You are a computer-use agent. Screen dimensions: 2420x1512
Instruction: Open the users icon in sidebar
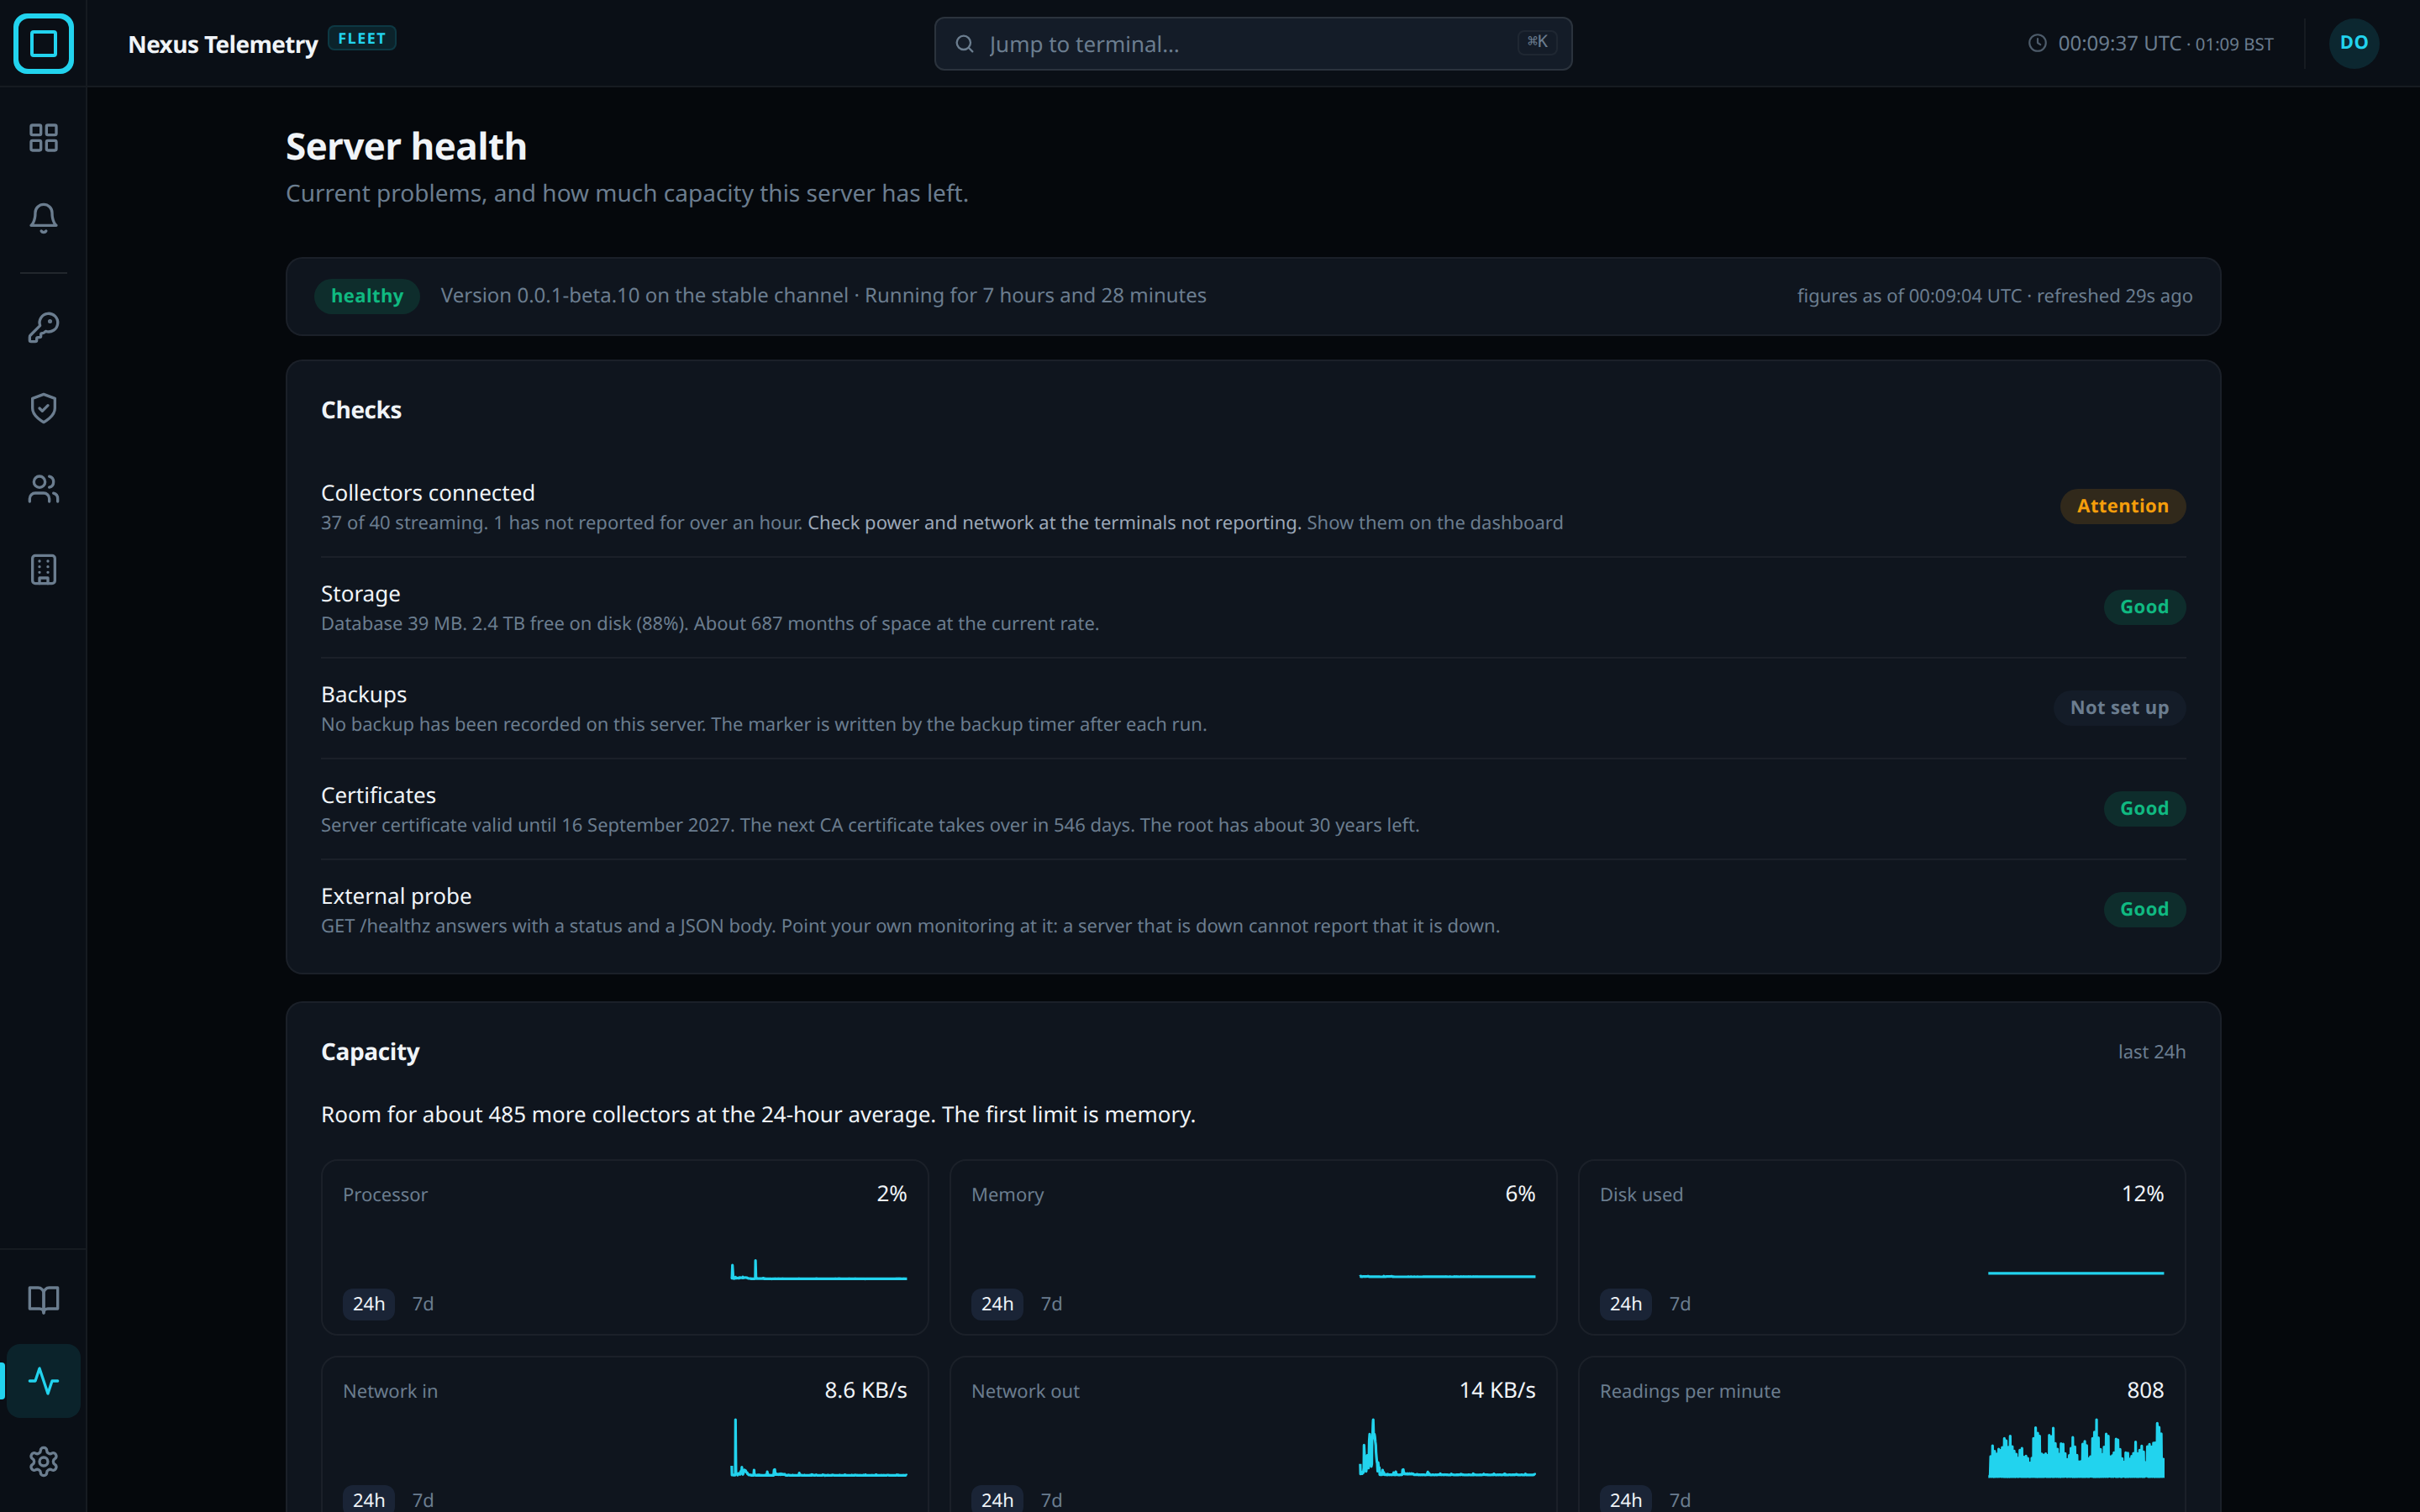click(x=43, y=489)
